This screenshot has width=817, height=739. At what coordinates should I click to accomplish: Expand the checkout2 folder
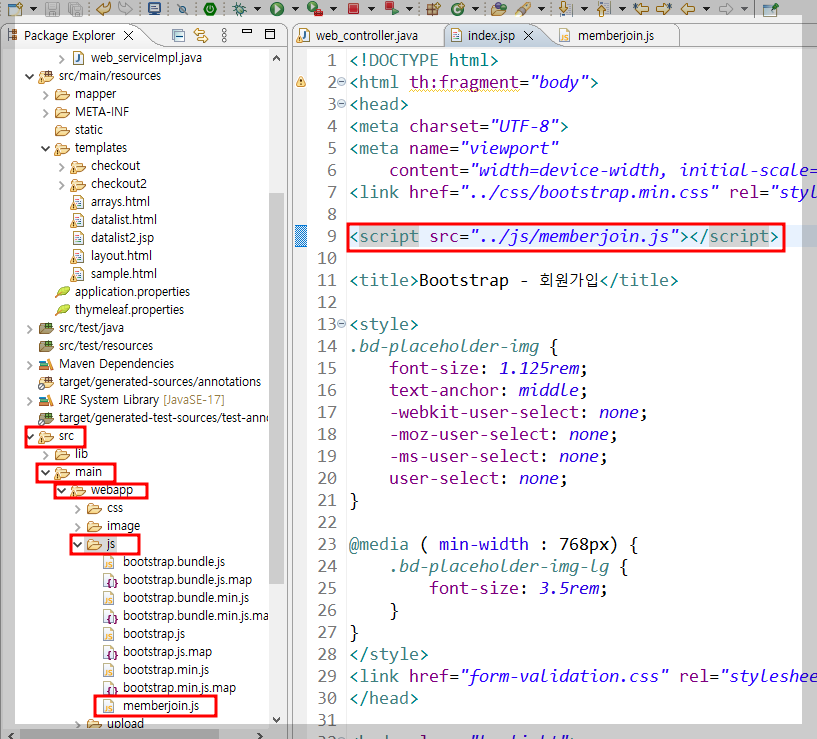click(x=61, y=185)
